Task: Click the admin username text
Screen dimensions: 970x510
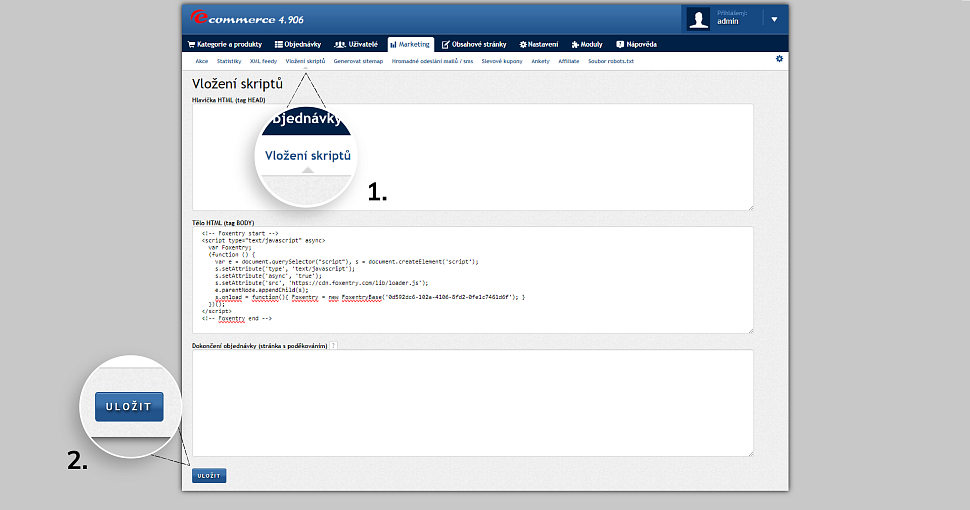Action: [728, 22]
